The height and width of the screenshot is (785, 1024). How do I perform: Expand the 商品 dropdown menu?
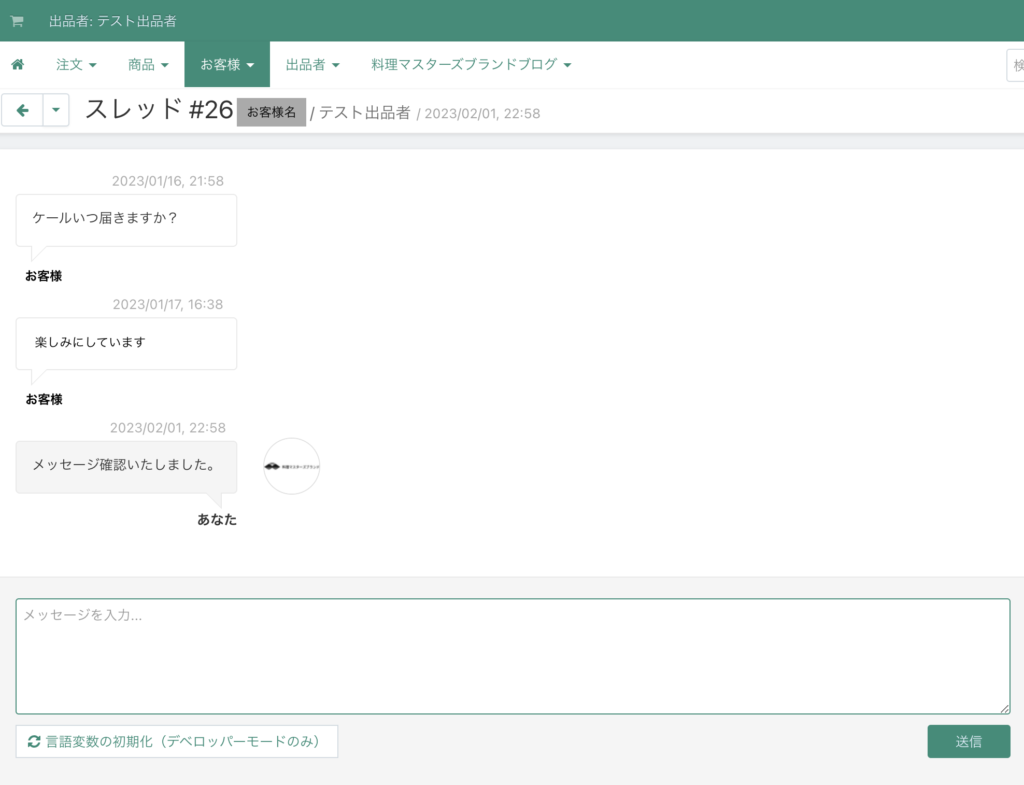[x=148, y=65]
